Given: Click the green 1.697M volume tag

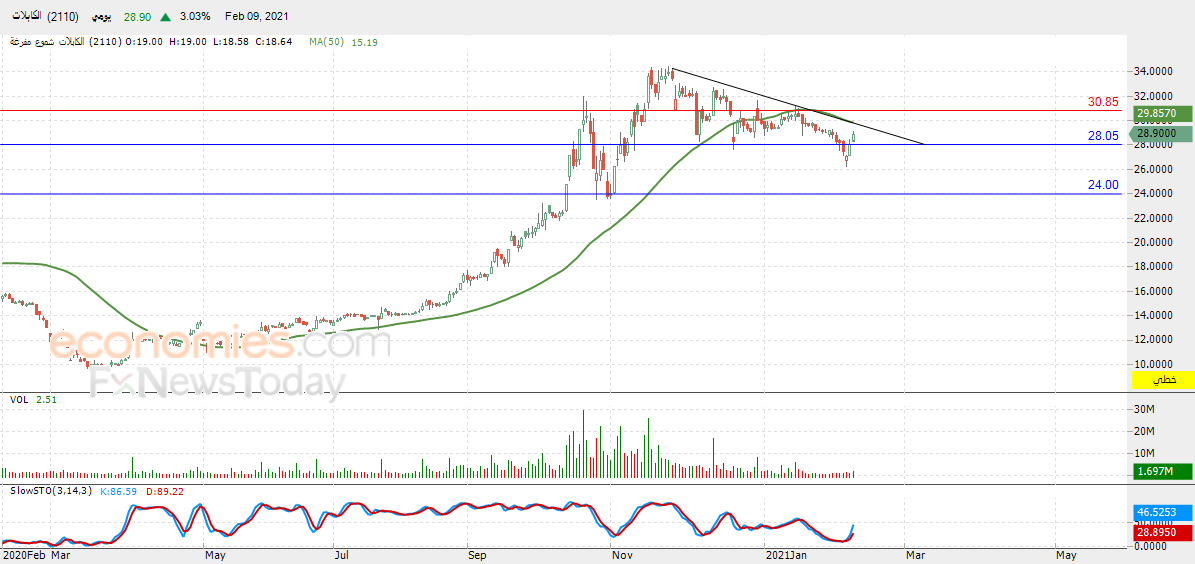Looking at the screenshot, I should [1162, 473].
